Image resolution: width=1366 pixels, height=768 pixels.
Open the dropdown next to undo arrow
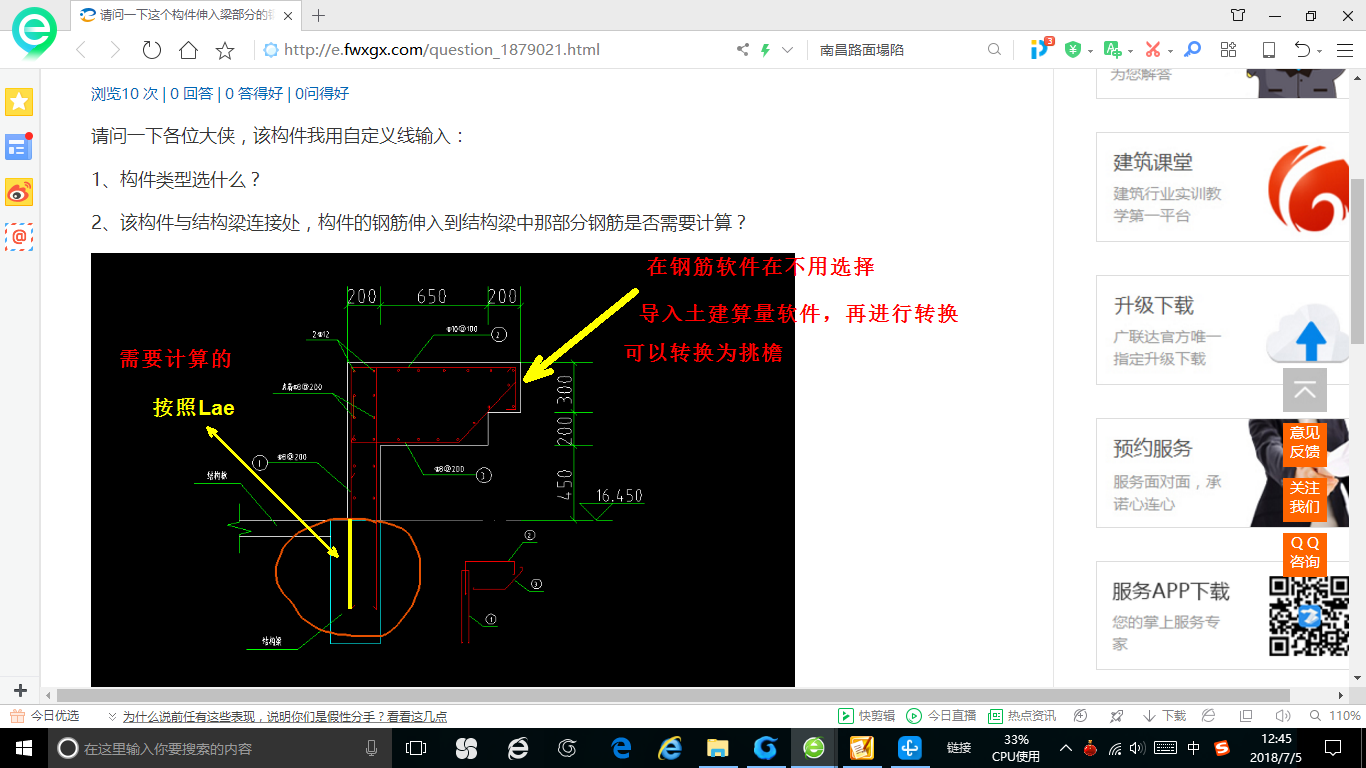(x=1320, y=50)
